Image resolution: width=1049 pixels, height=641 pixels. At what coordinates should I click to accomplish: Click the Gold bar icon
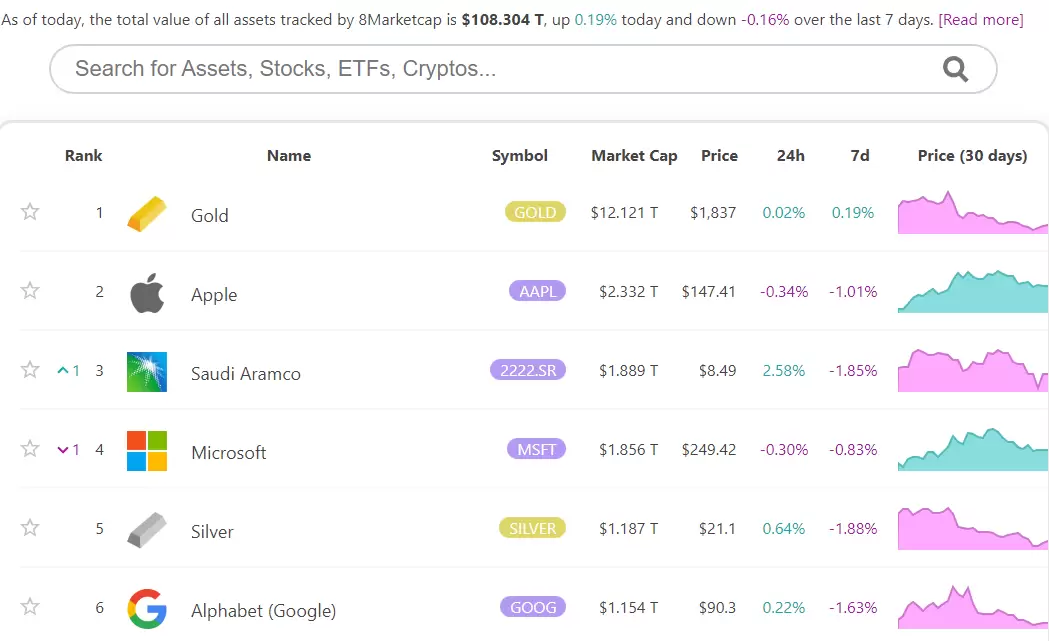[x=147, y=214]
